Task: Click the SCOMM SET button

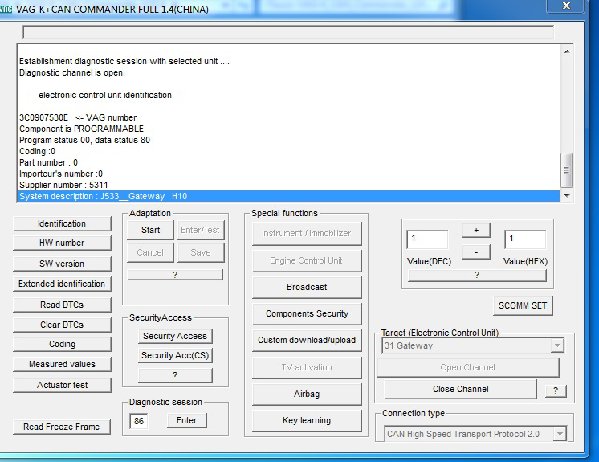Action: point(523,306)
